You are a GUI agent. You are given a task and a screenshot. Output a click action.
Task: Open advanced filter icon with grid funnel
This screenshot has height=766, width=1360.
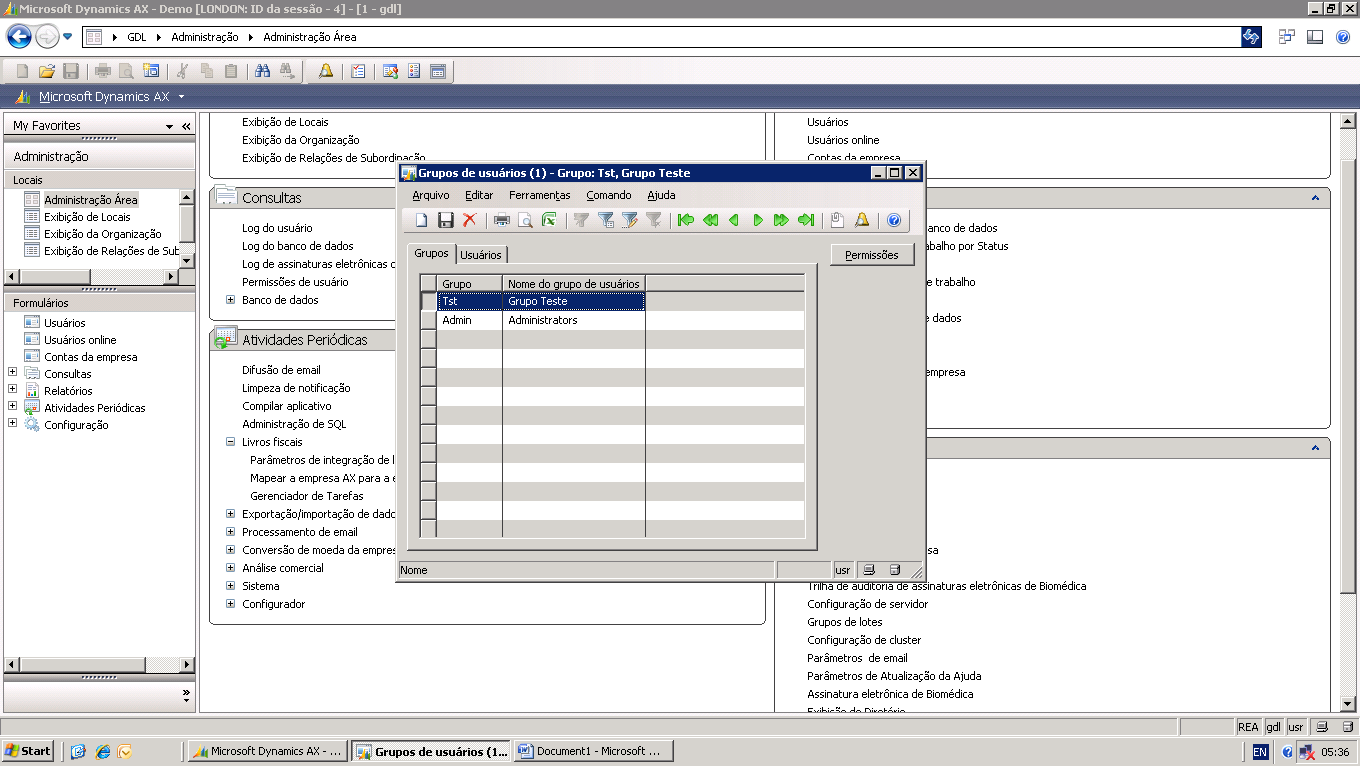point(606,220)
